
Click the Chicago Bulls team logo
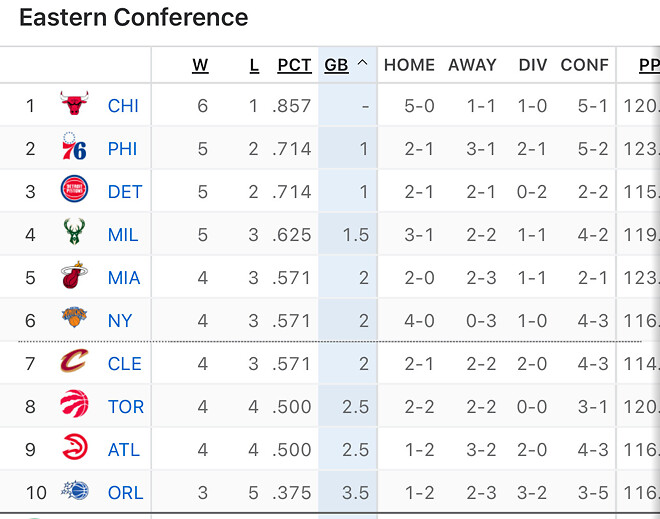point(74,105)
